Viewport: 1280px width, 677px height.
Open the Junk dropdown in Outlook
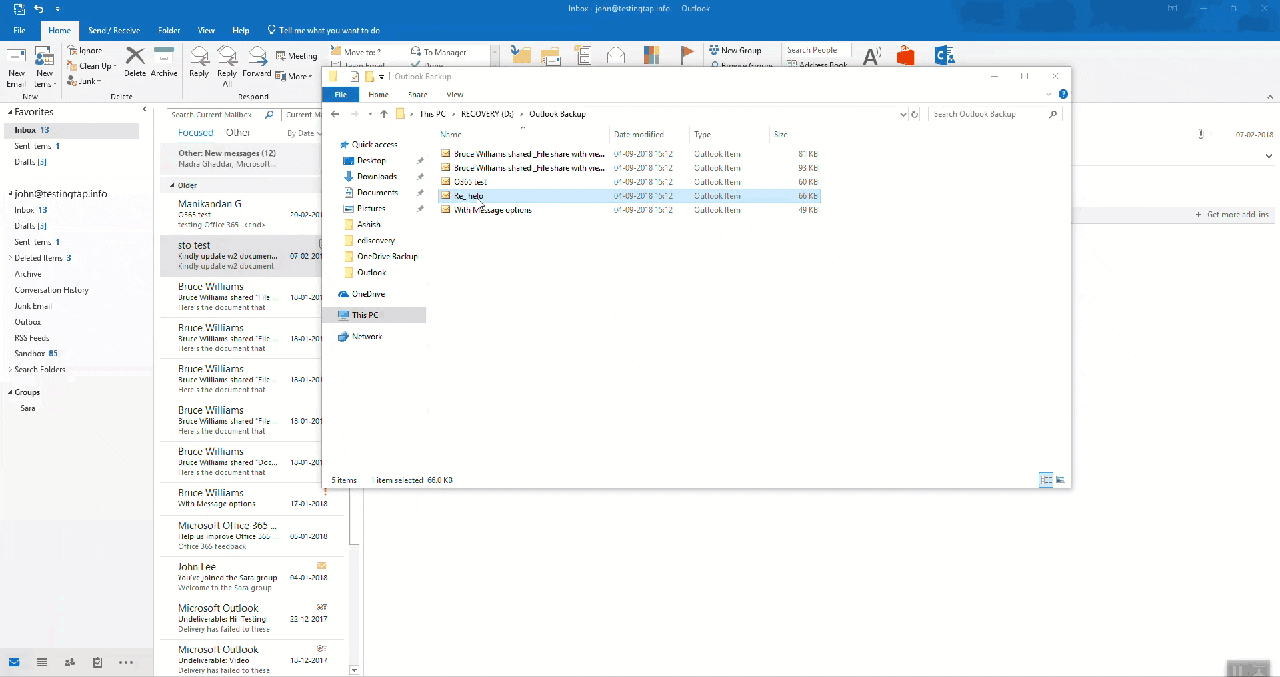pyautogui.click(x=84, y=81)
